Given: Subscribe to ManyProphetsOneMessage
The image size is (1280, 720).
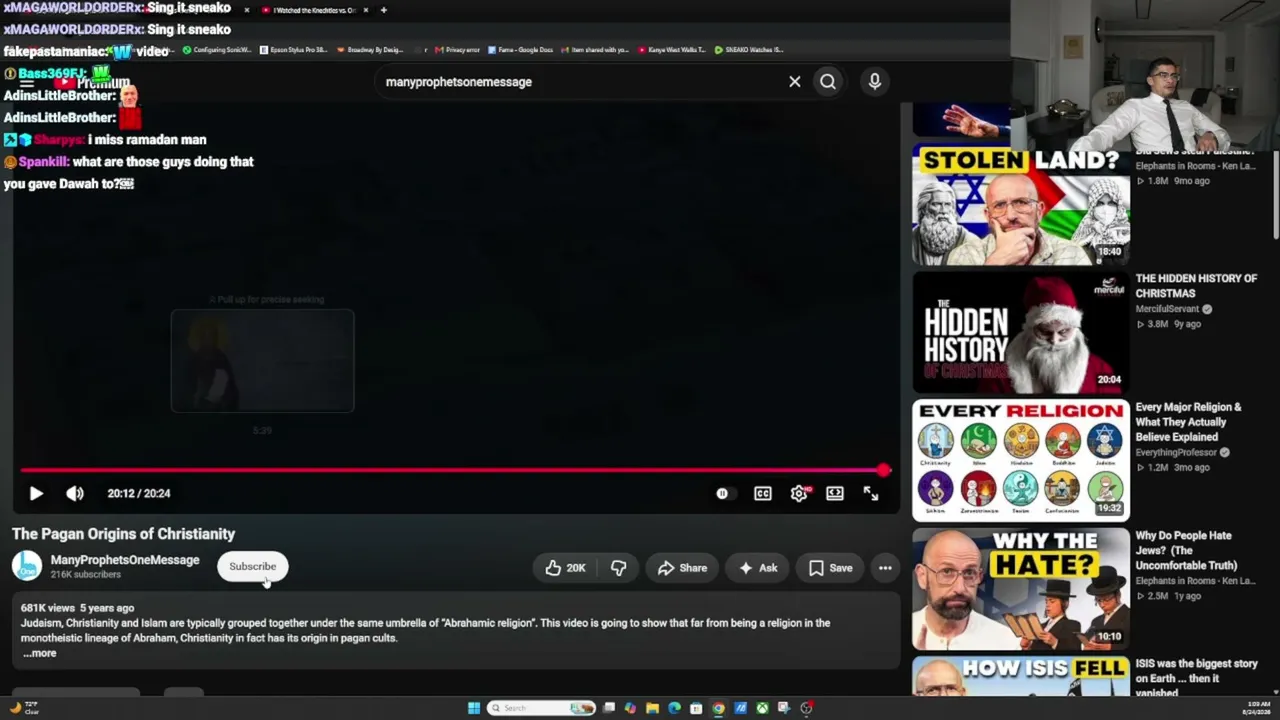Looking at the screenshot, I should click(x=252, y=566).
